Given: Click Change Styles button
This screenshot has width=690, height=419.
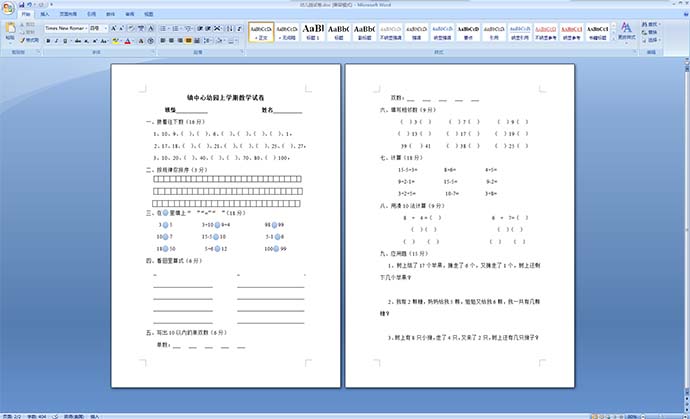Looking at the screenshot, I should coord(627,31).
